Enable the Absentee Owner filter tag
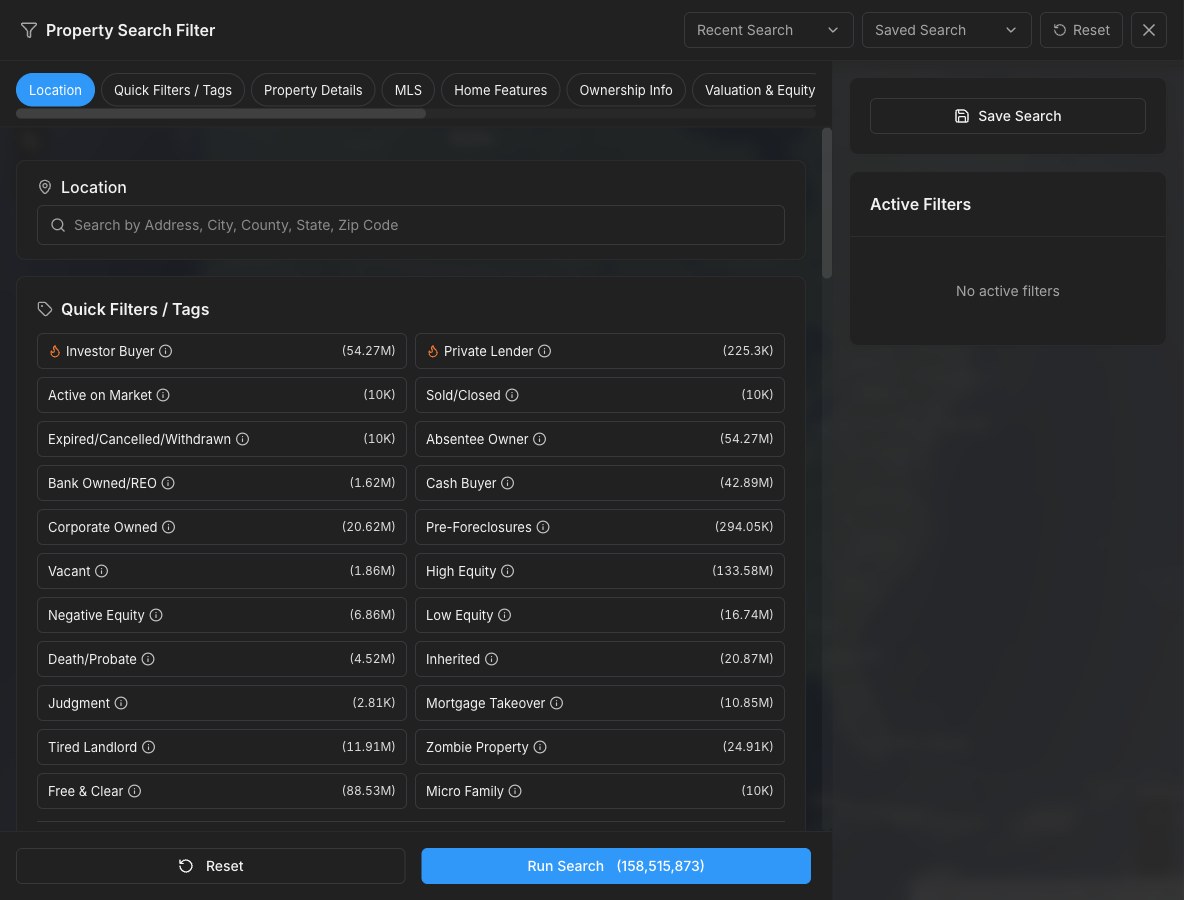 600,439
